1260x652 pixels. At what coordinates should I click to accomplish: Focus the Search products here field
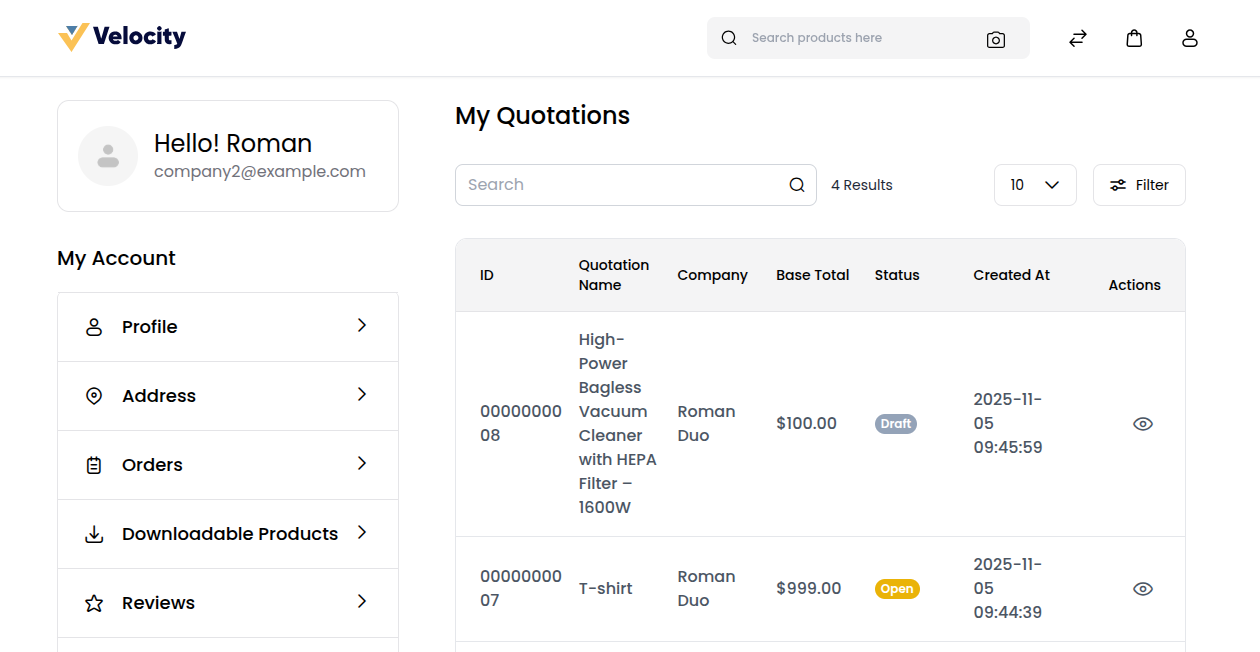click(x=860, y=38)
